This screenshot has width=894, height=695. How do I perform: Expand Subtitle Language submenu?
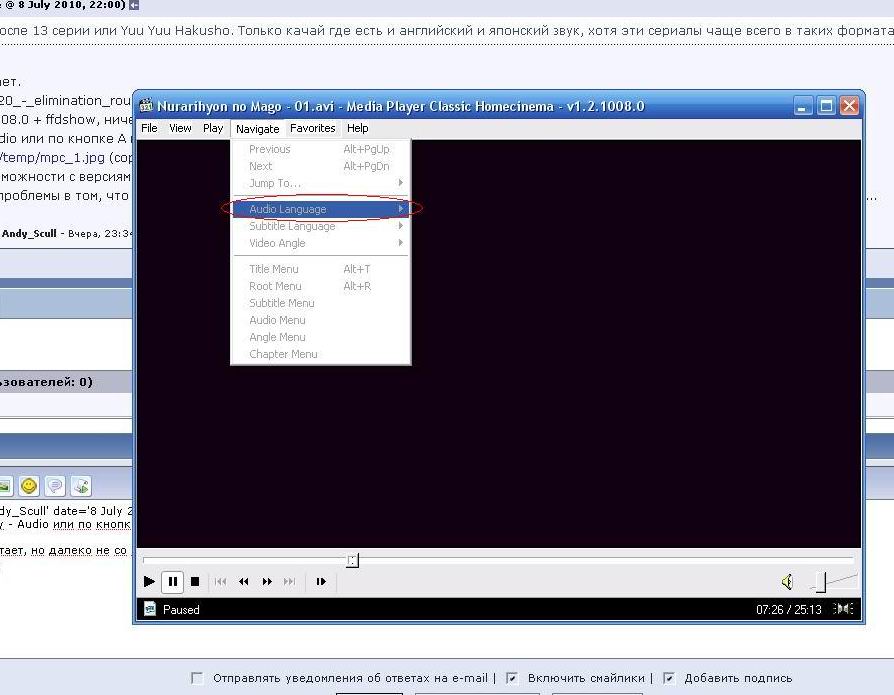[x=321, y=226]
